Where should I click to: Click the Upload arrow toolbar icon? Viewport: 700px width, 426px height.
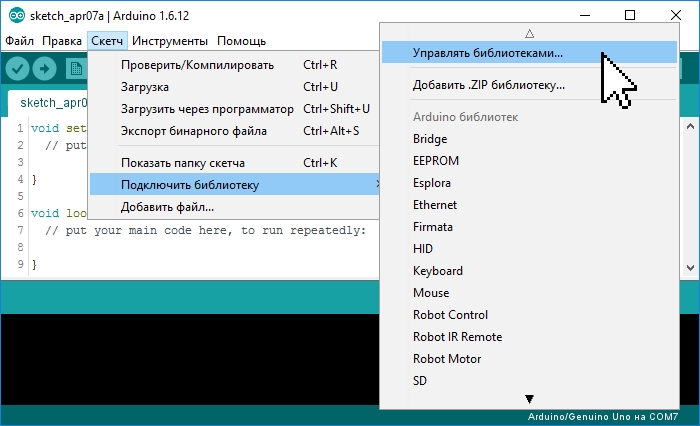tap(45, 69)
